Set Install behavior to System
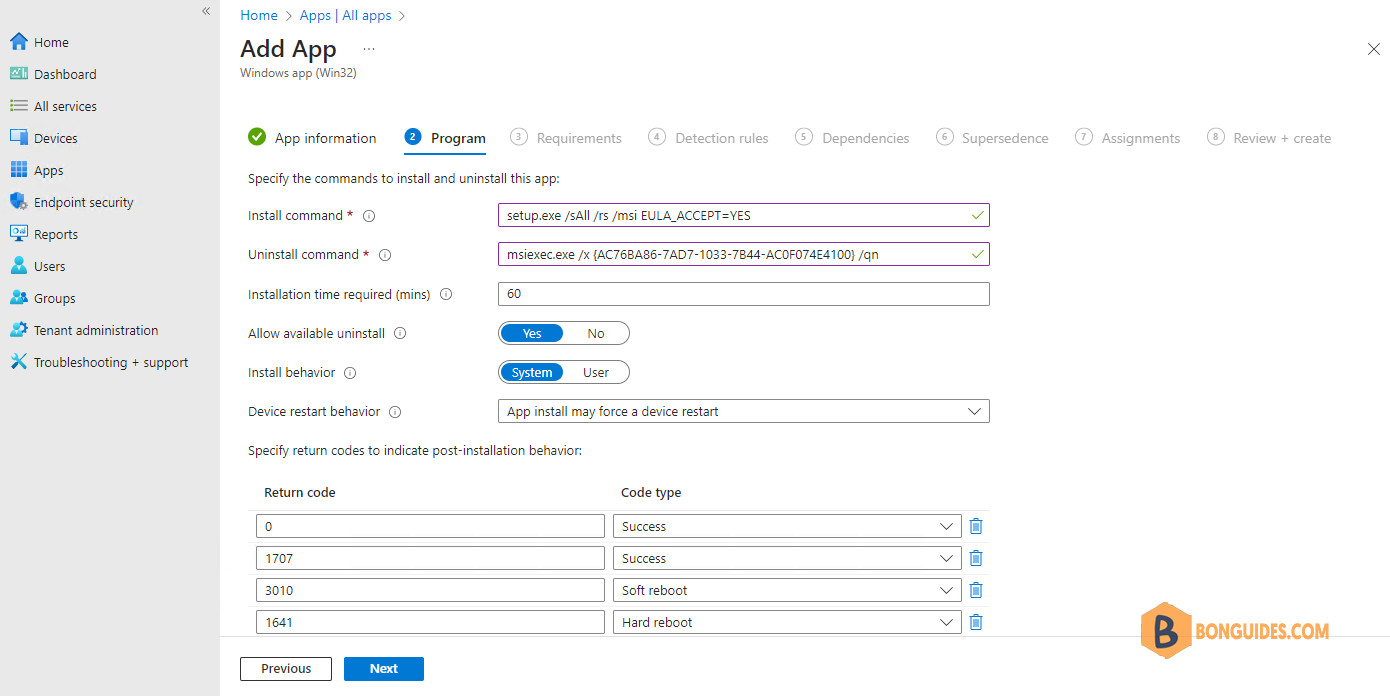Image resolution: width=1390 pixels, height=696 pixels. pyautogui.click(x=532, y=372)
